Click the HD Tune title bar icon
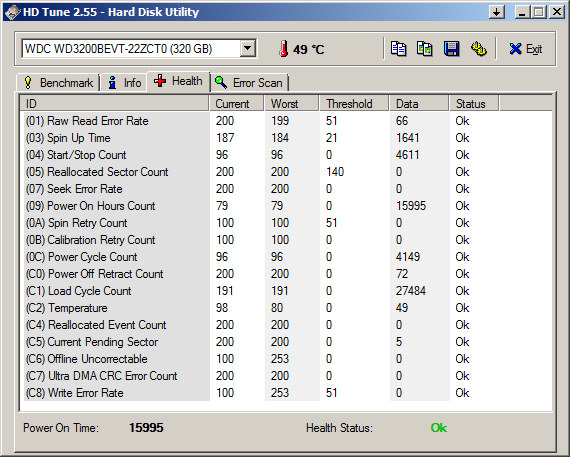The image size is (570, 457). [12, 12]
